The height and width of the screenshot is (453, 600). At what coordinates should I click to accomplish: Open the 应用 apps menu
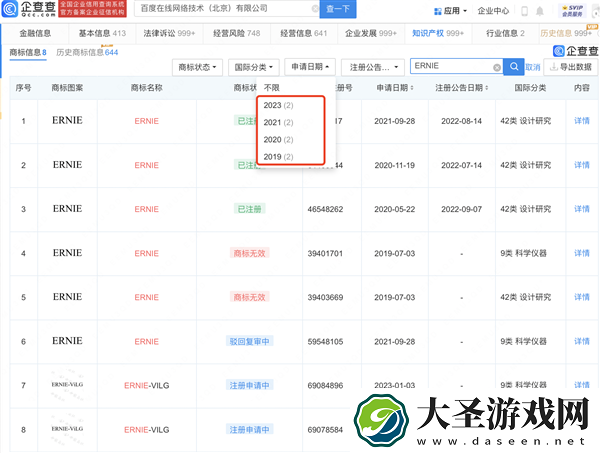(450, 11)
